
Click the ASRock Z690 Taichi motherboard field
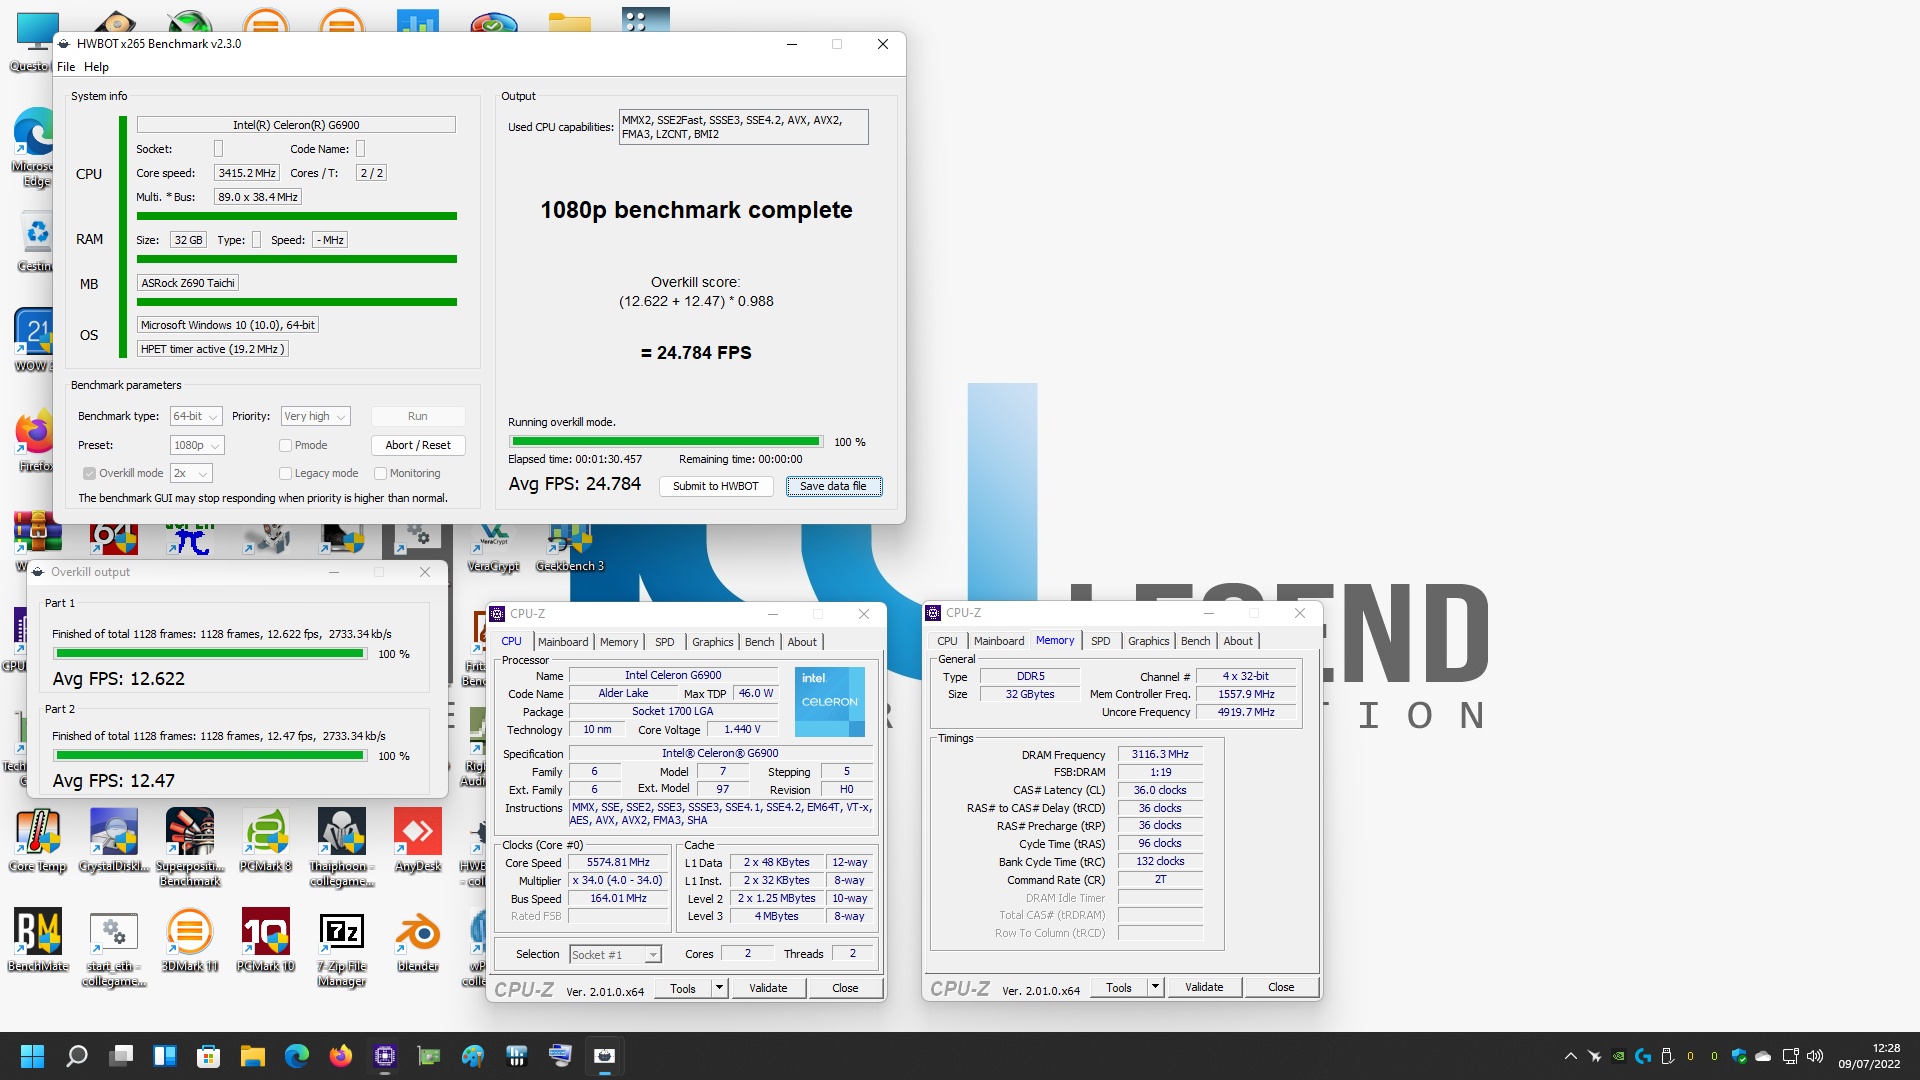(188, 283)
